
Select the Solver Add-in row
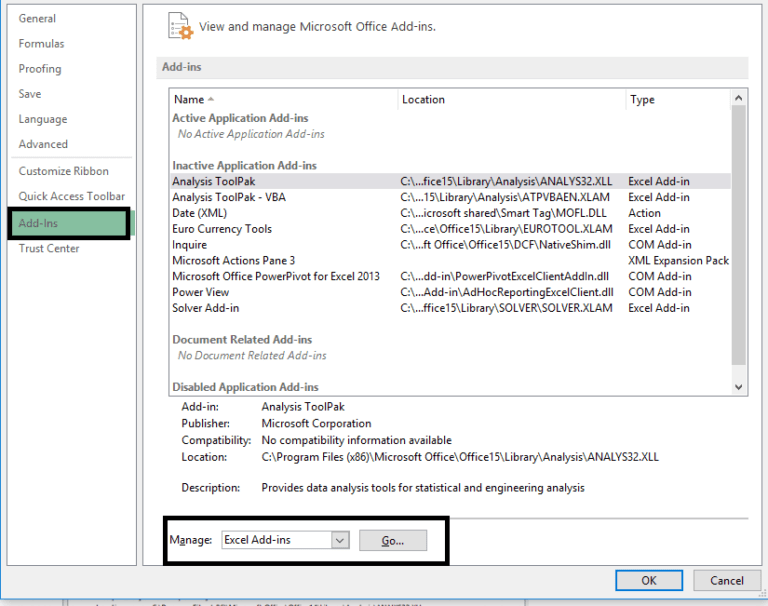tap(450, 308)
